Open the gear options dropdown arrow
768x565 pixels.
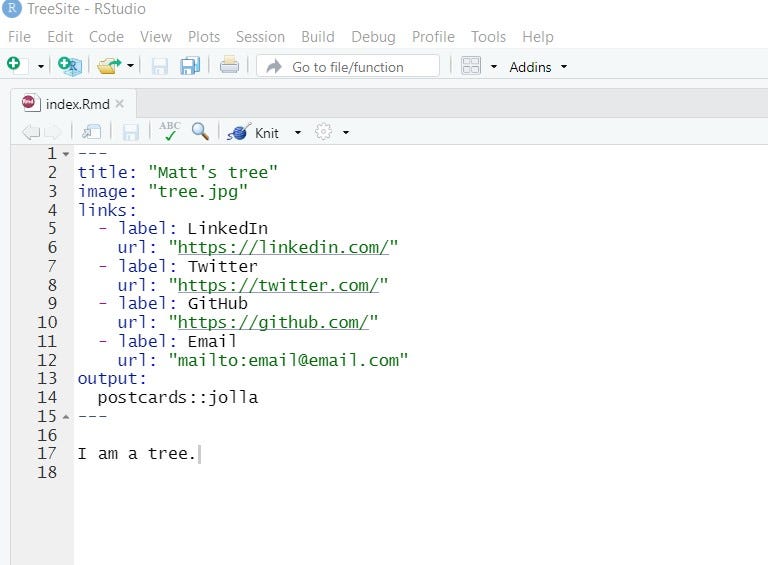click(346, 133)
